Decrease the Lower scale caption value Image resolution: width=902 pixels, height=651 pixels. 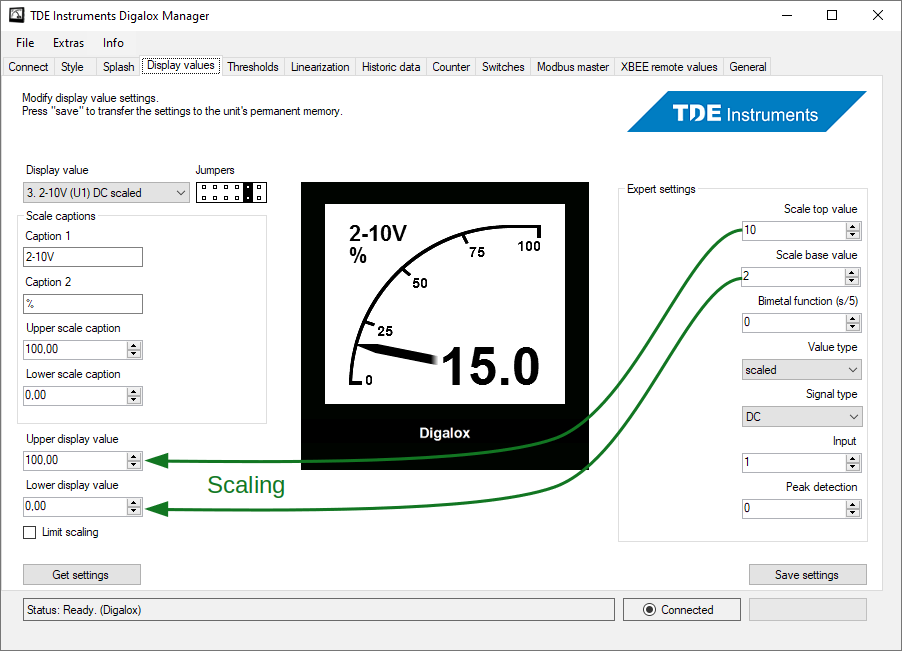pyautogui.click(x=134, y=400)
